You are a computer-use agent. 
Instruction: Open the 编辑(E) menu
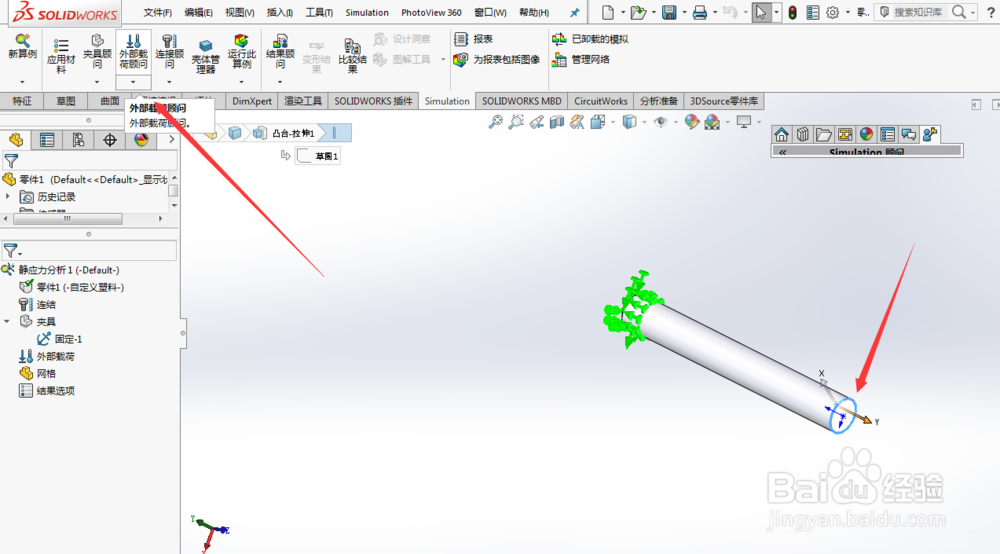coord(198,13)
